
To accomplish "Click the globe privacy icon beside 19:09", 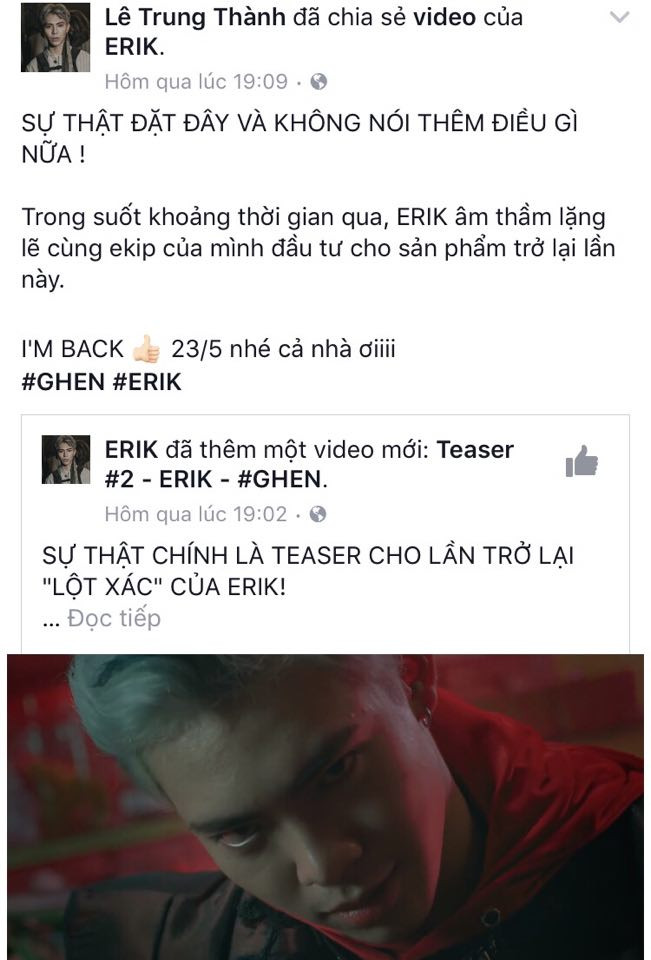I will [x=318, y=81].
